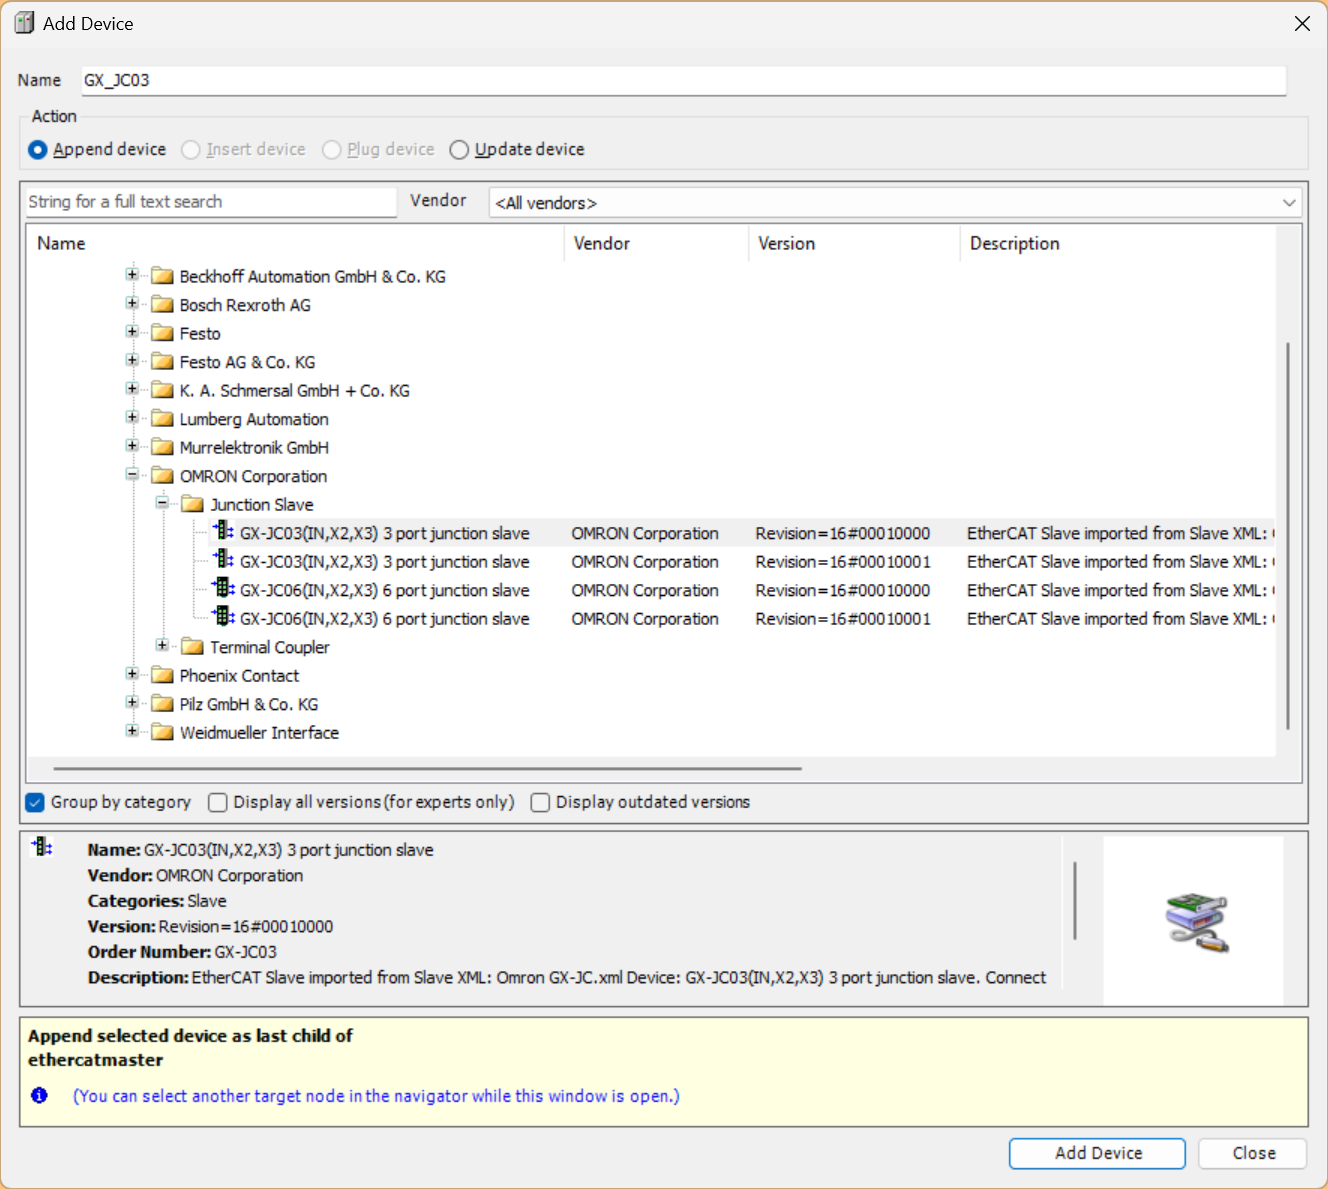Expand the Weidmueller Interface node
The height and width of the screenshot is (1189, 1328).
coord(132,731)
